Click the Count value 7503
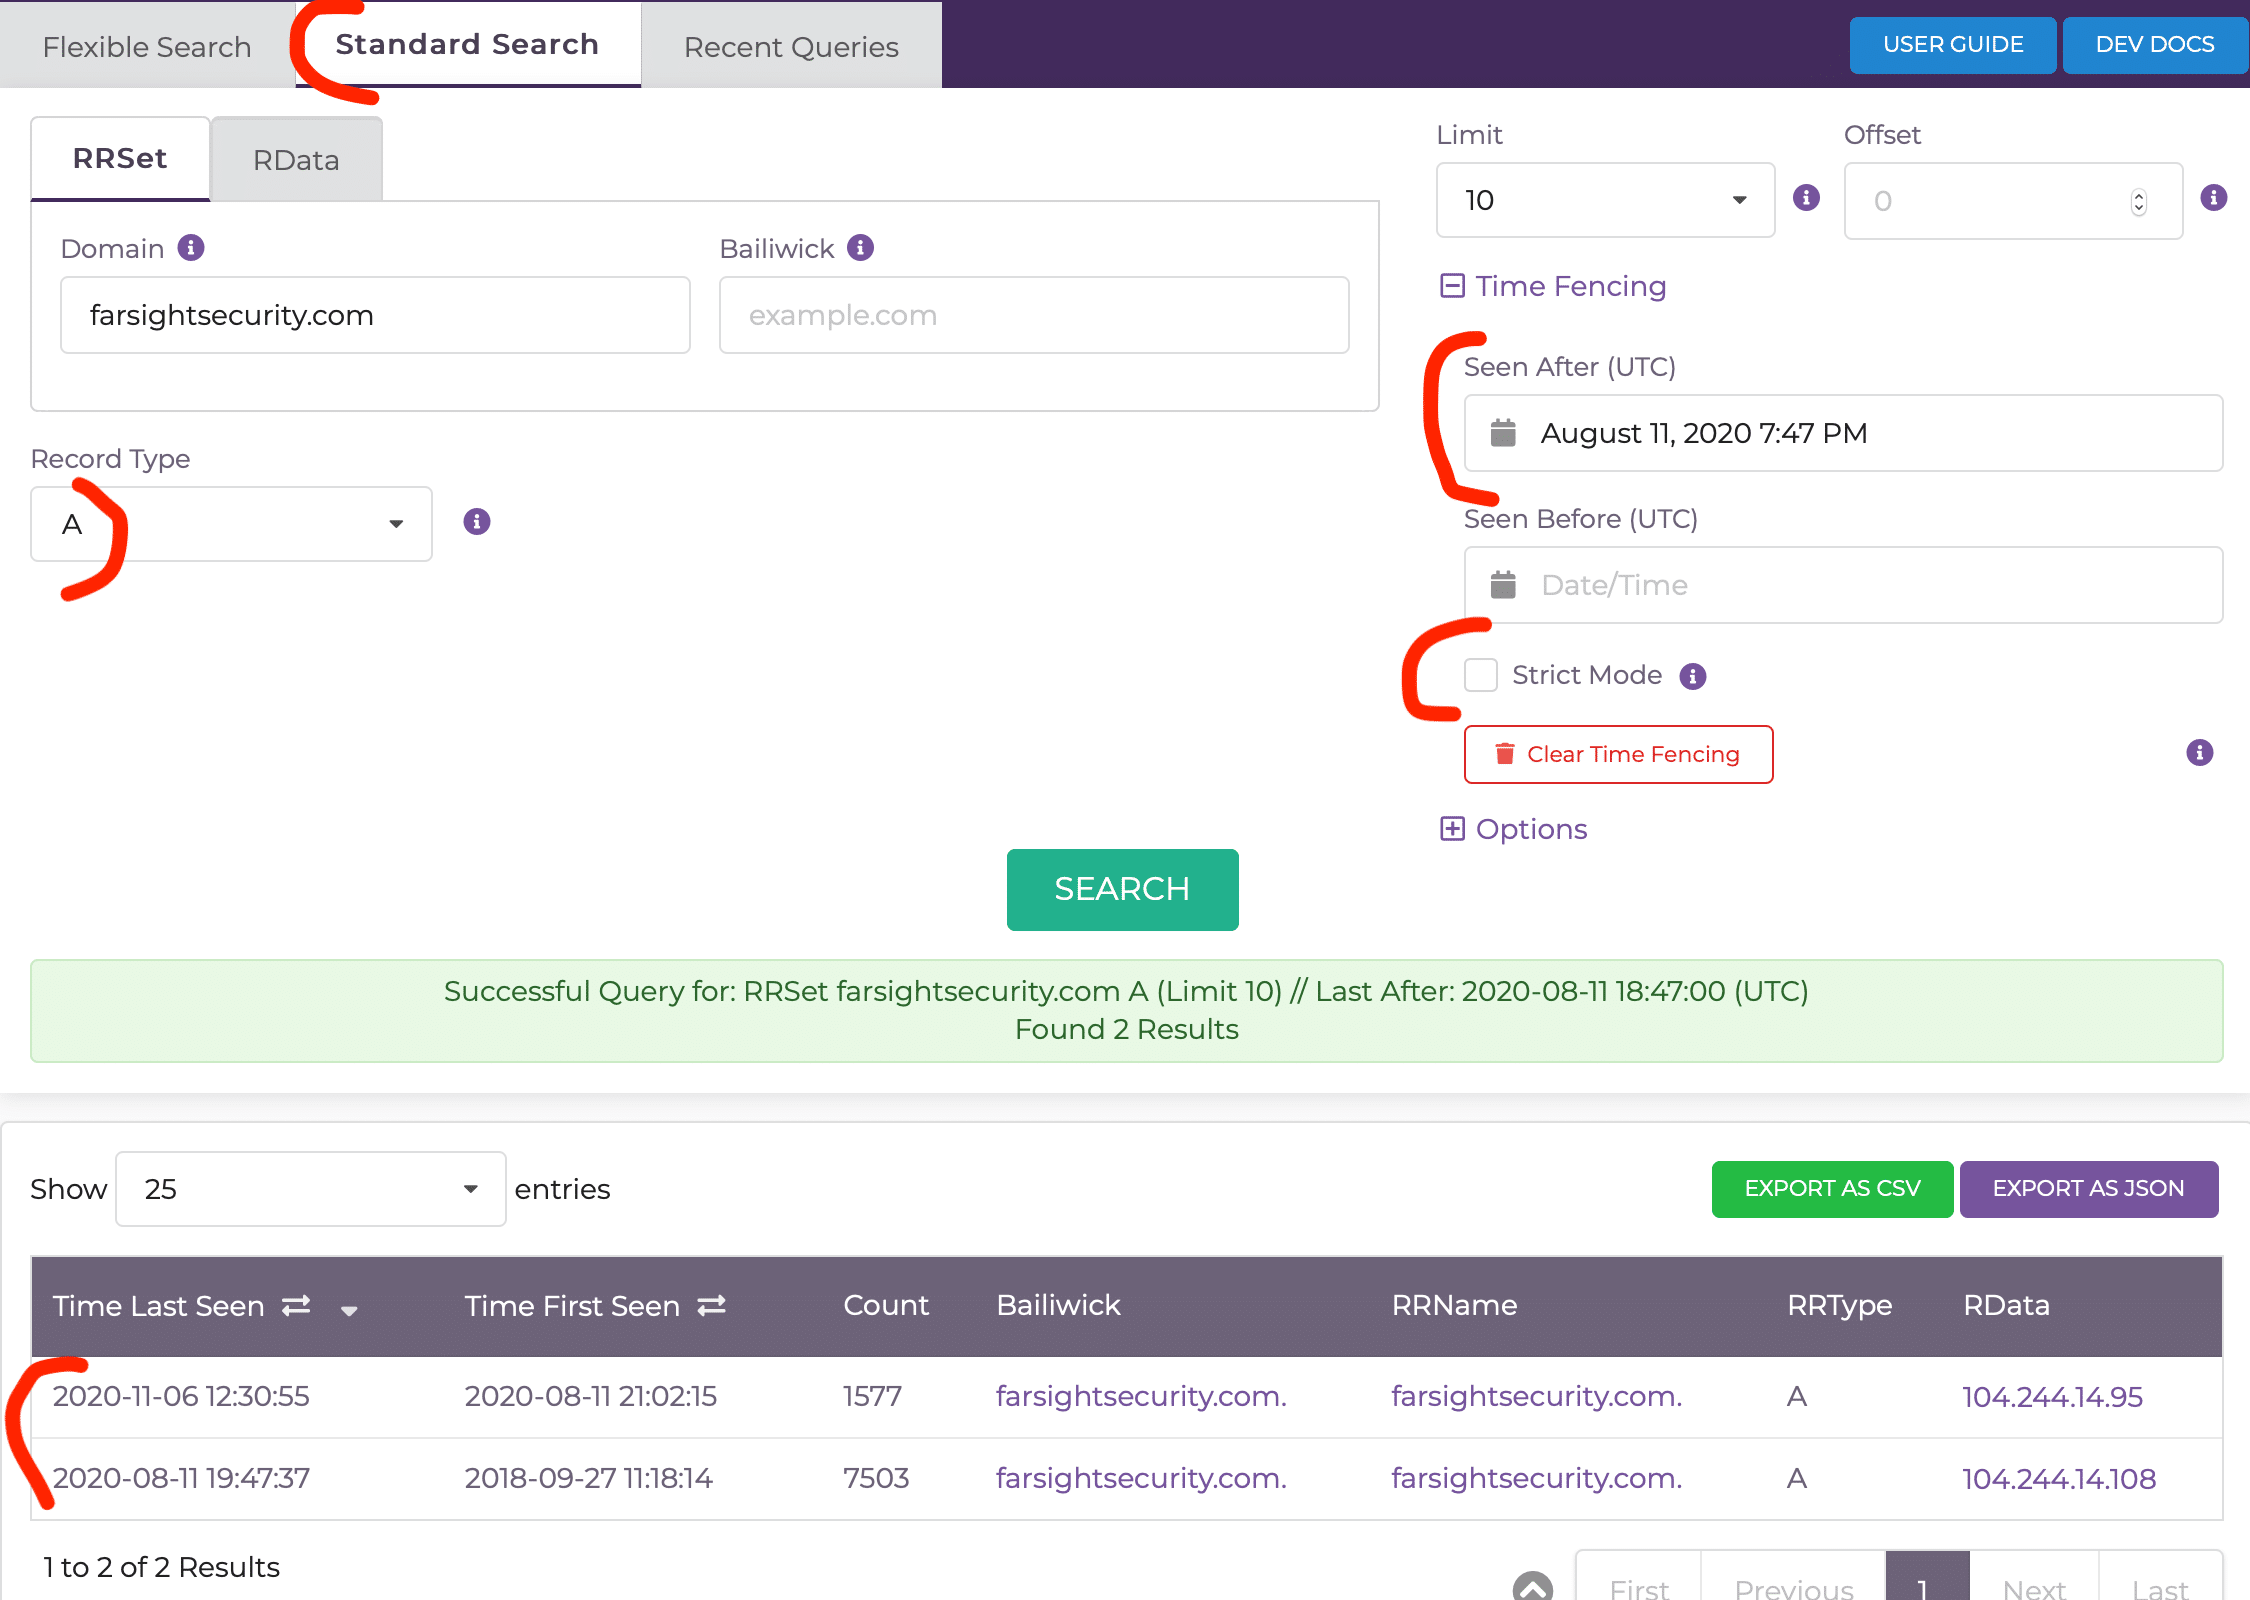 [876, 1478]
